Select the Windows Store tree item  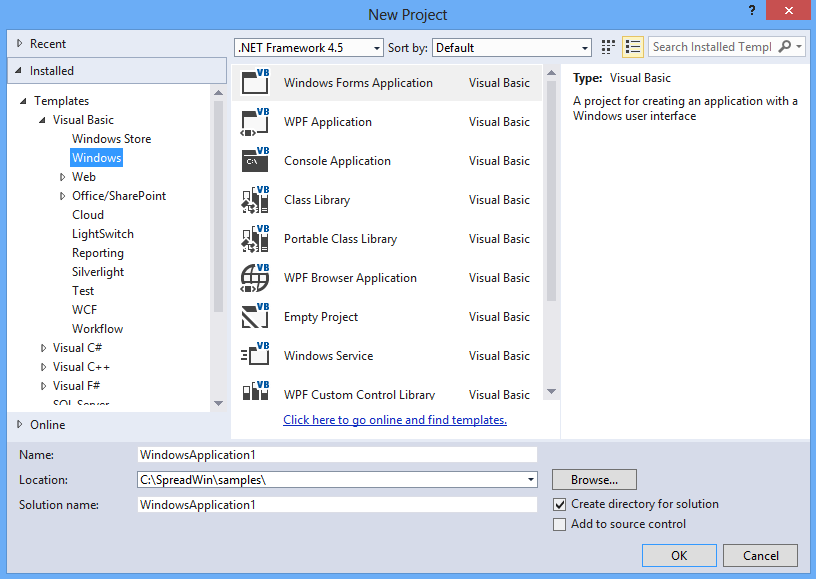(111, 139)
